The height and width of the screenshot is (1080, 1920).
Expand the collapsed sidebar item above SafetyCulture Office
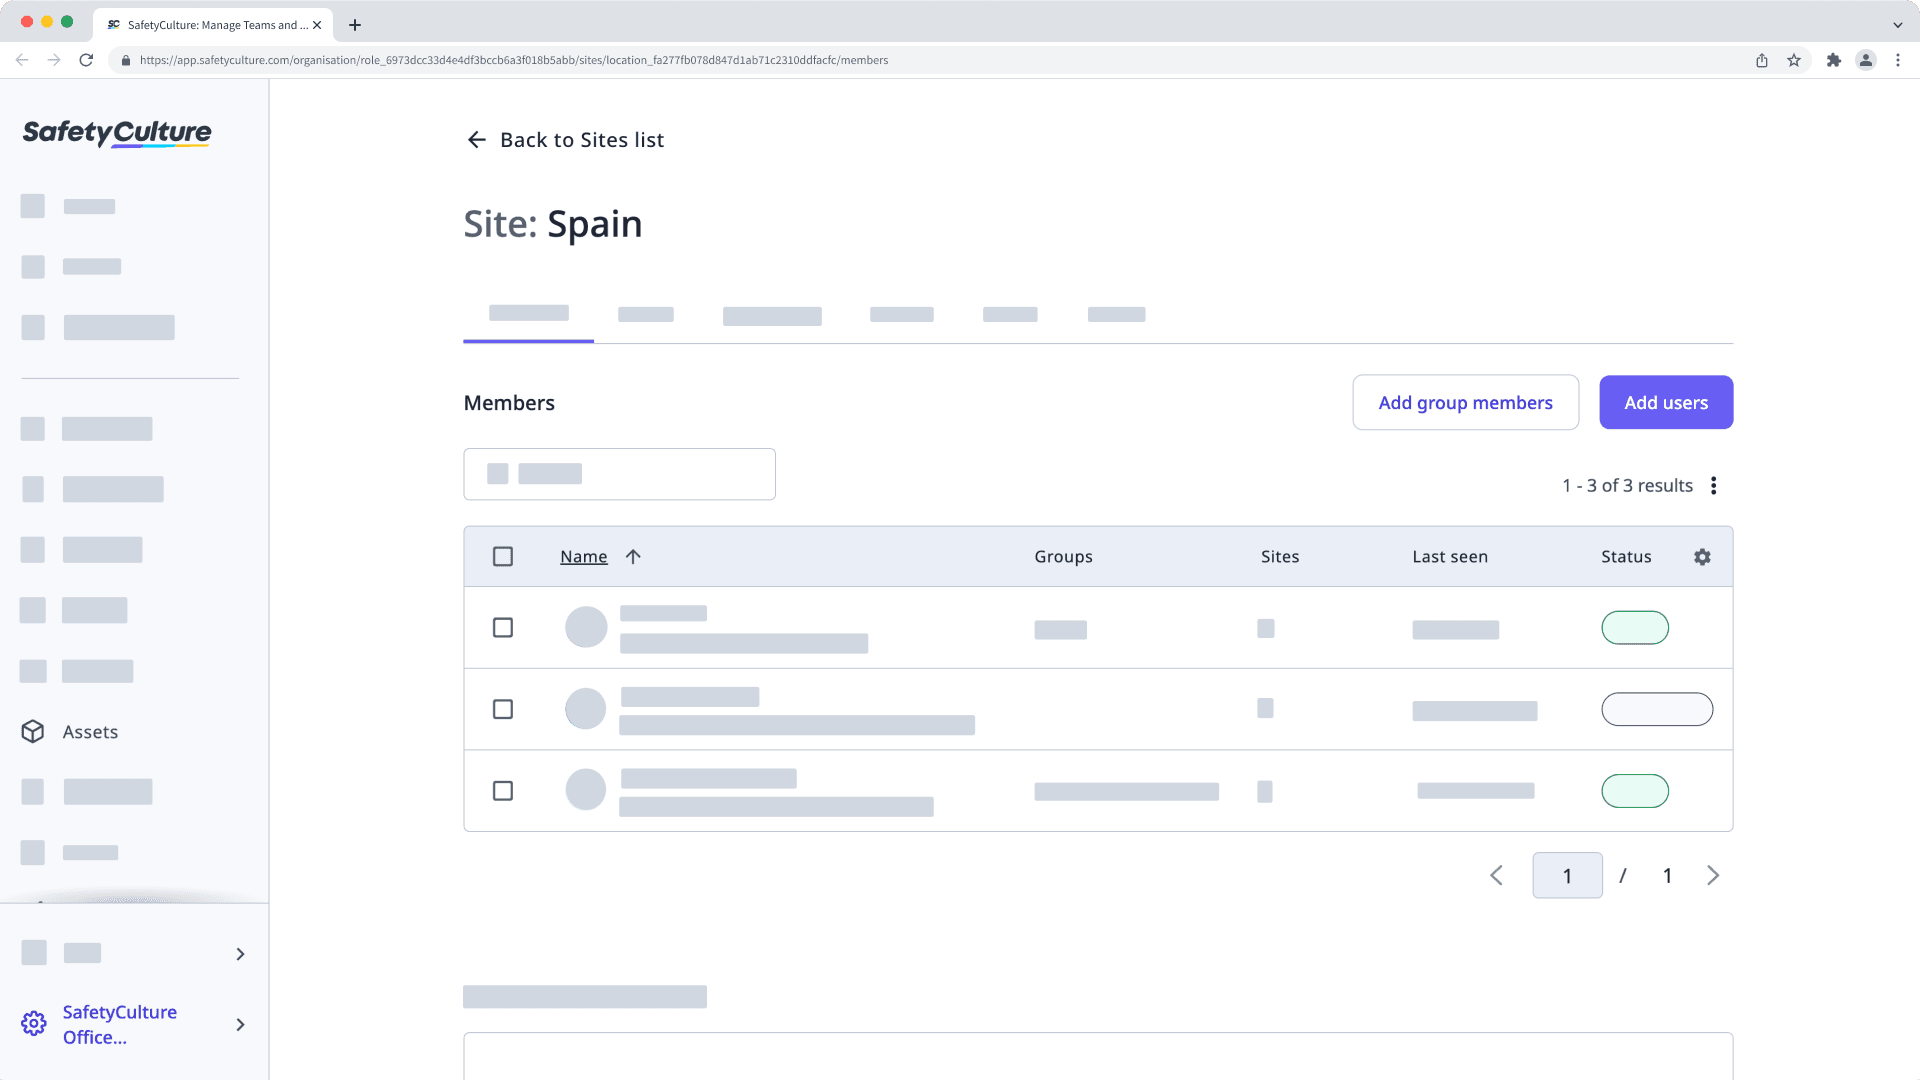tap(240, 954)
